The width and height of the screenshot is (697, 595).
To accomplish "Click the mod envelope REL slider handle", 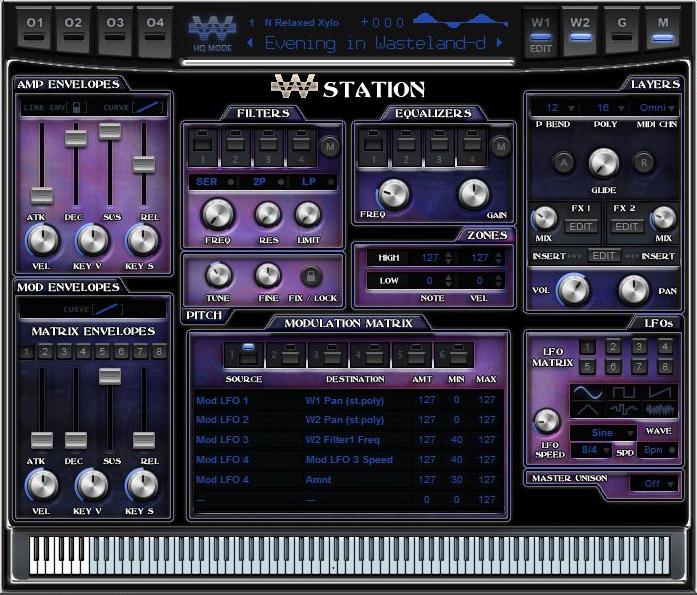I will point(144,440).
